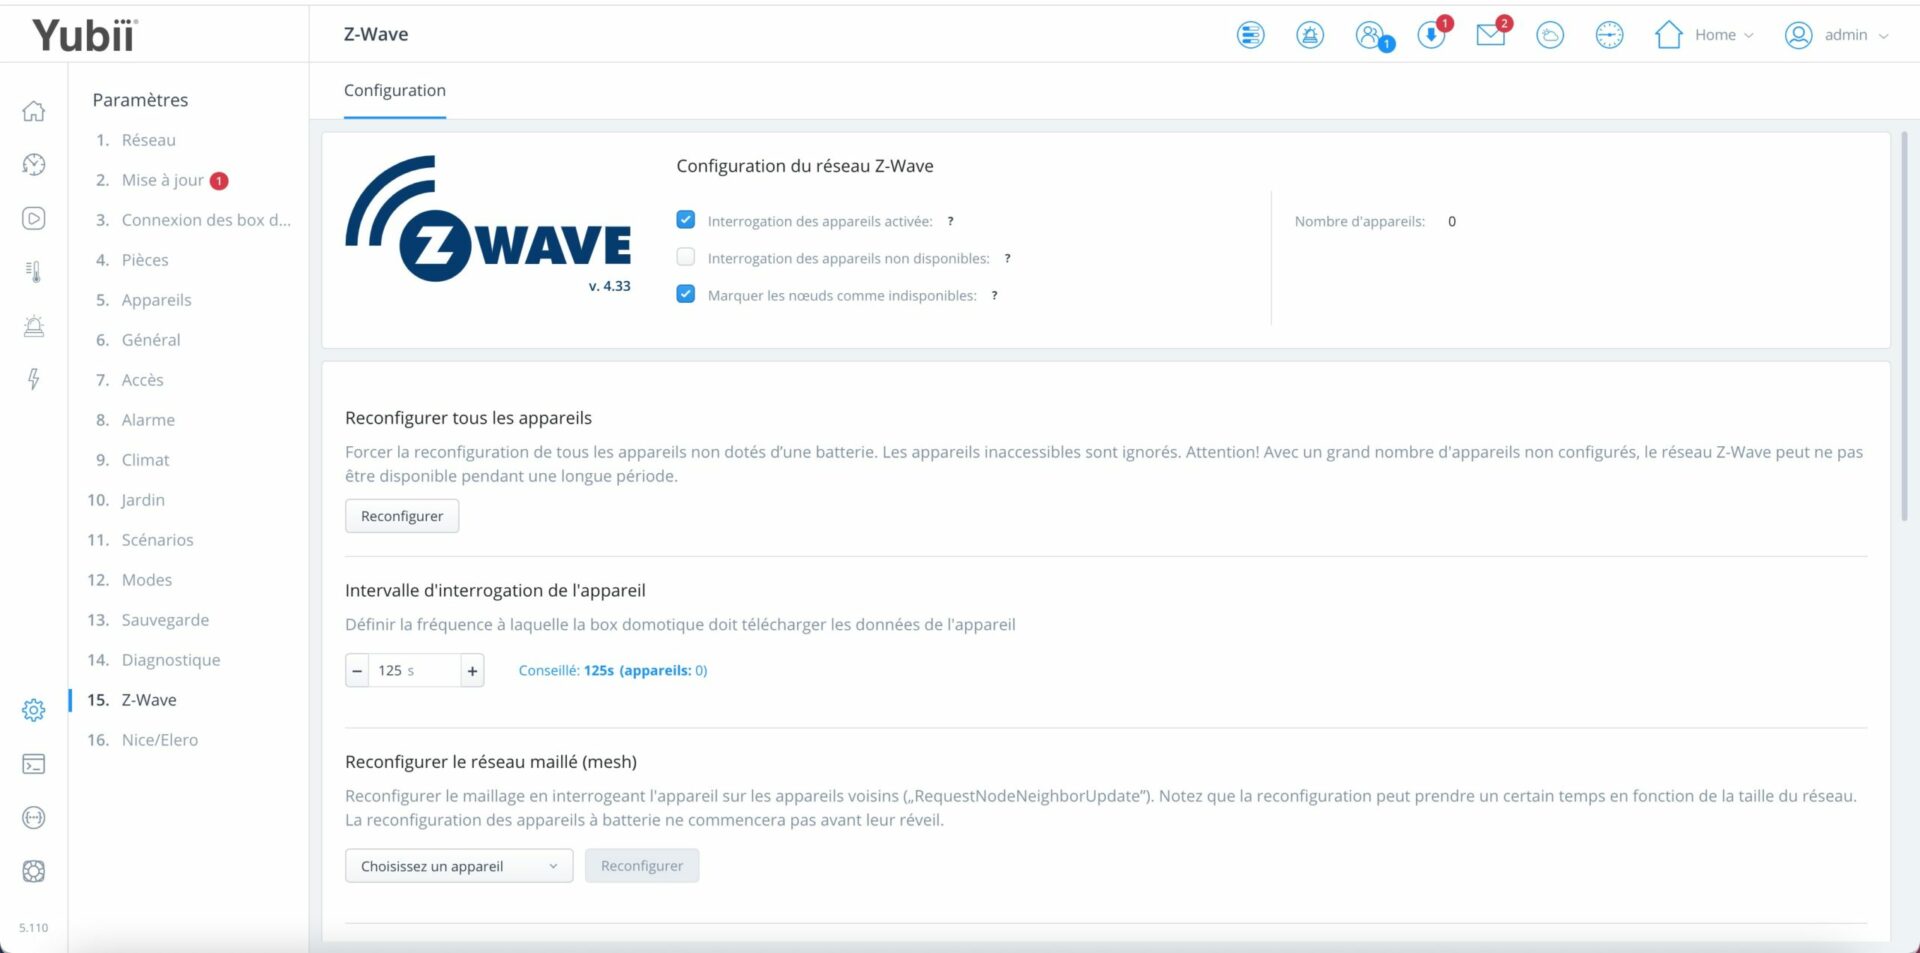1920x953 pixels.
Task: Open 'Sauvegarde' in the Paramètres menu
Action: click(x=165, y=620)
